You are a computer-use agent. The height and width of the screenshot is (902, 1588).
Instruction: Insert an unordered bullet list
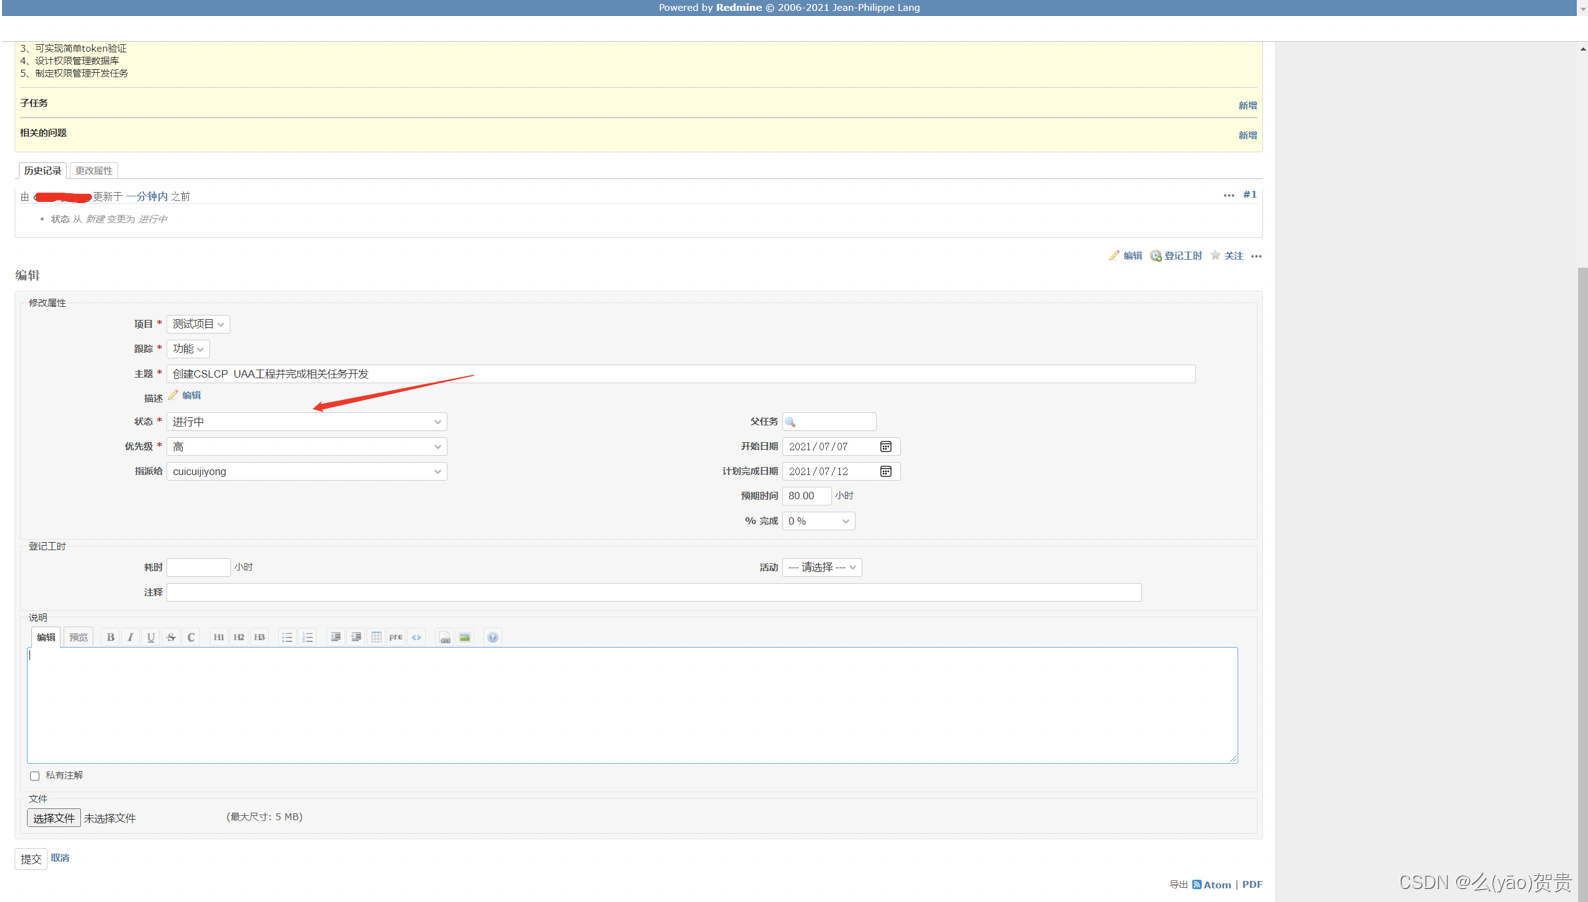click(287, 637)
